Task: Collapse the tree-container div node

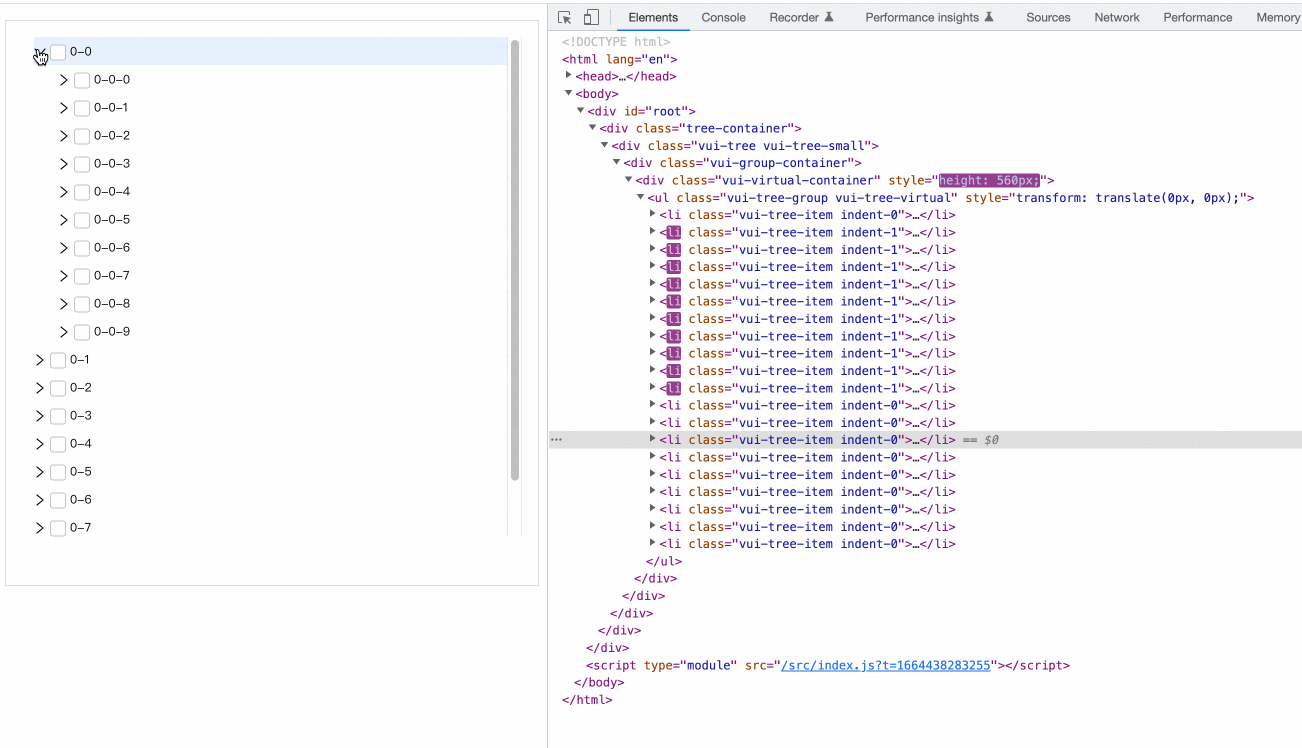Action: coord(593,128)
